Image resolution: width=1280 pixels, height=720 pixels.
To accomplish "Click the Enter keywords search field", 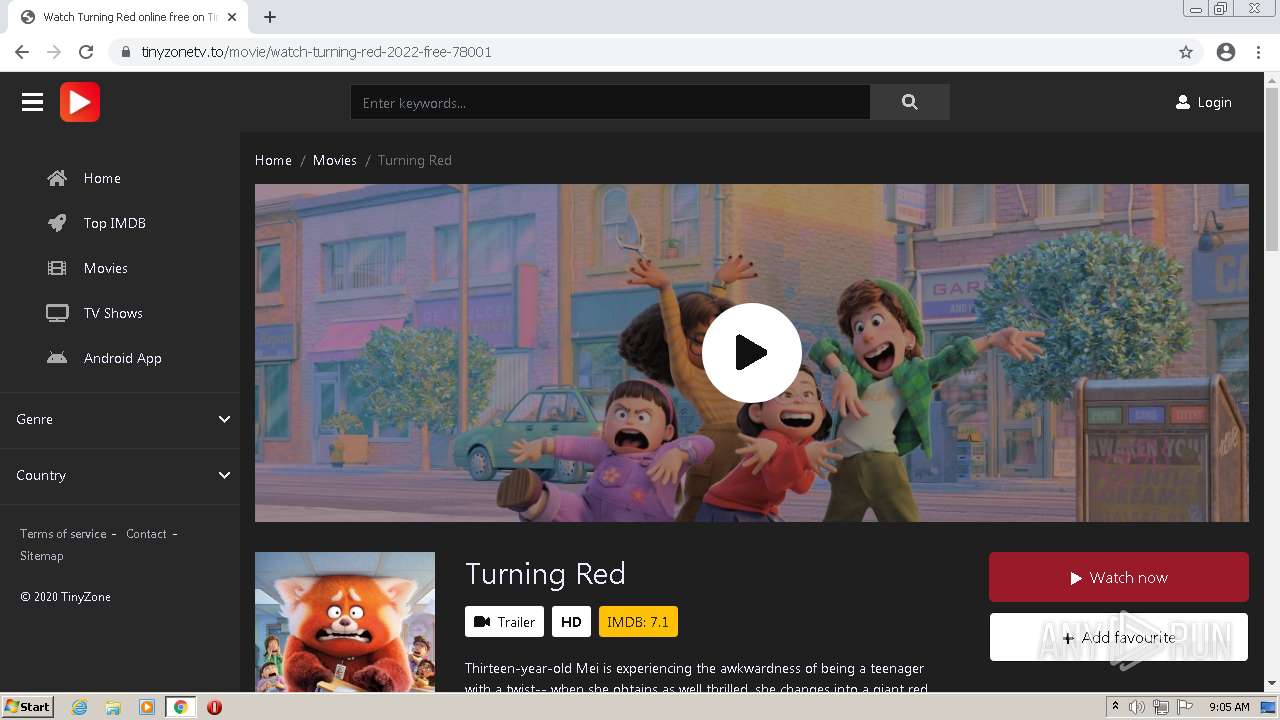I will click(610, 102).
